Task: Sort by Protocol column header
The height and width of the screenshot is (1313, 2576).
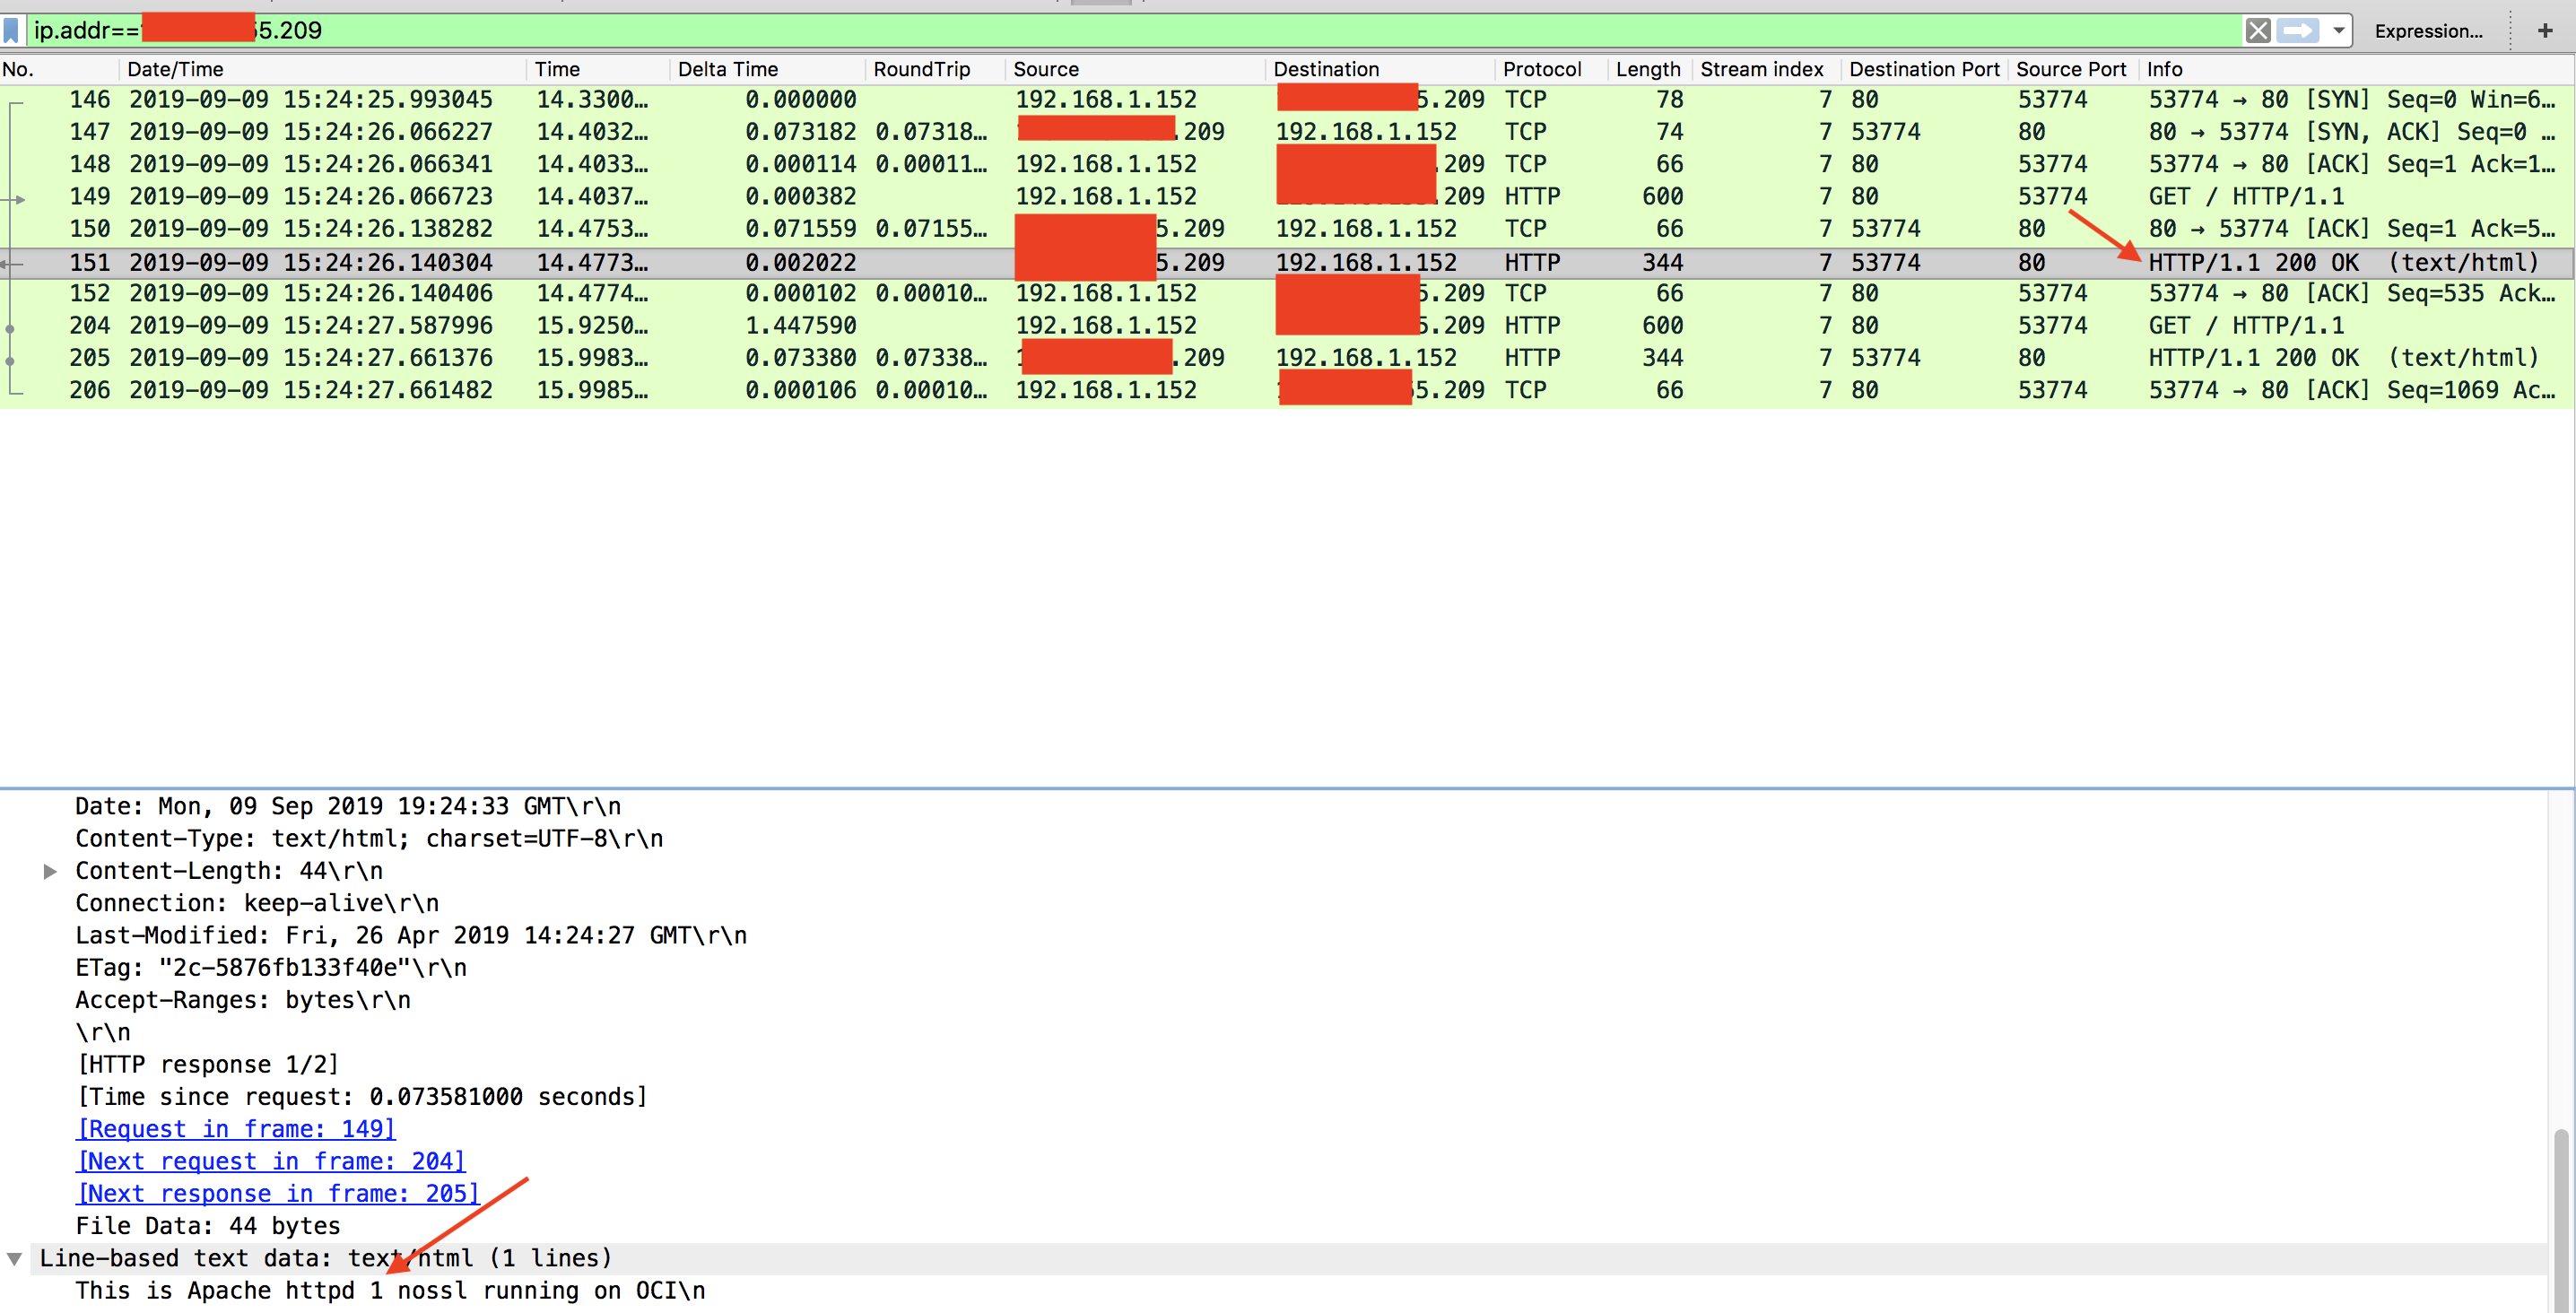Action: [x=1541, y=69]
